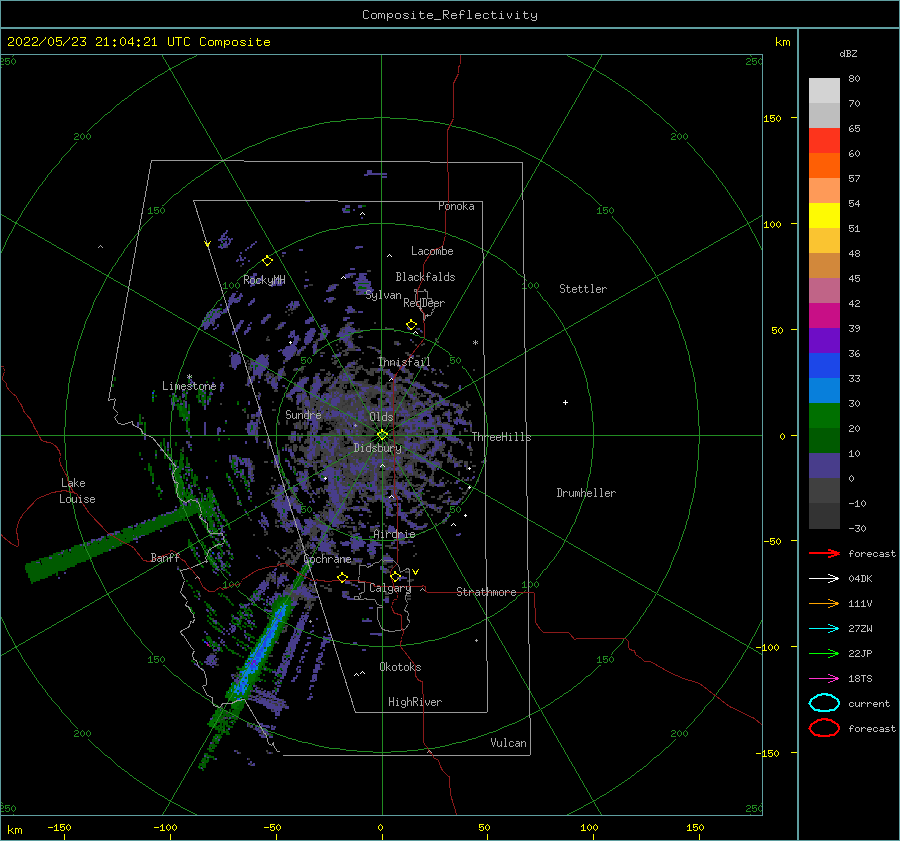900x841 pixels.
Task: Select the light gray 70-80 dBZ swatch
Action: coord(824,91)
